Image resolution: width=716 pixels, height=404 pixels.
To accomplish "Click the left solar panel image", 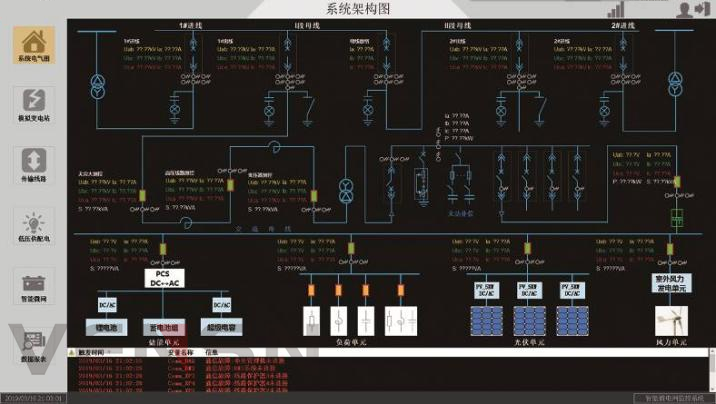I will (487, 321).
